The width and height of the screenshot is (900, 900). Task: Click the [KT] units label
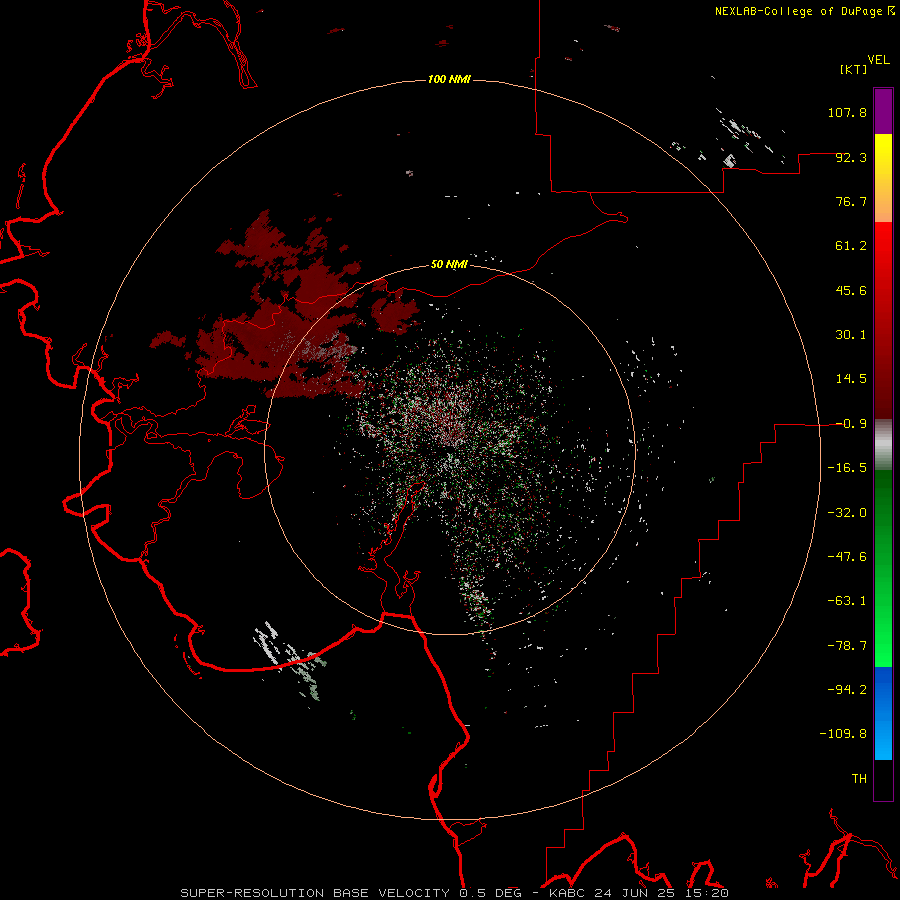[854, 69]
